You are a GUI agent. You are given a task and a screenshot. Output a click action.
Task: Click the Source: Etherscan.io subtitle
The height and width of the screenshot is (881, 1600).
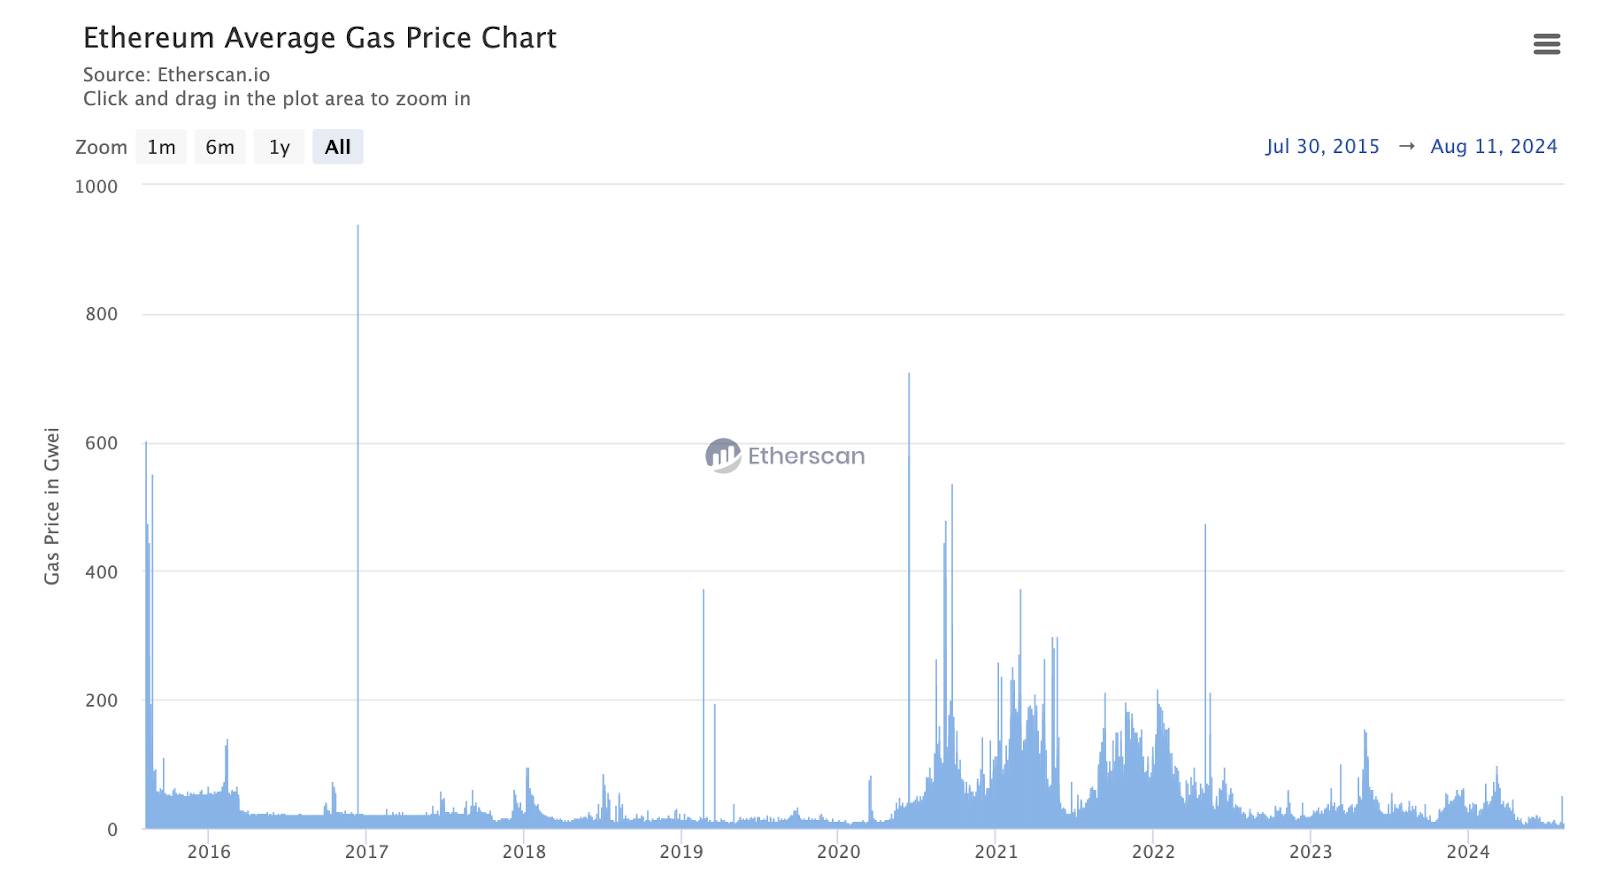click(x=177, y=75)
